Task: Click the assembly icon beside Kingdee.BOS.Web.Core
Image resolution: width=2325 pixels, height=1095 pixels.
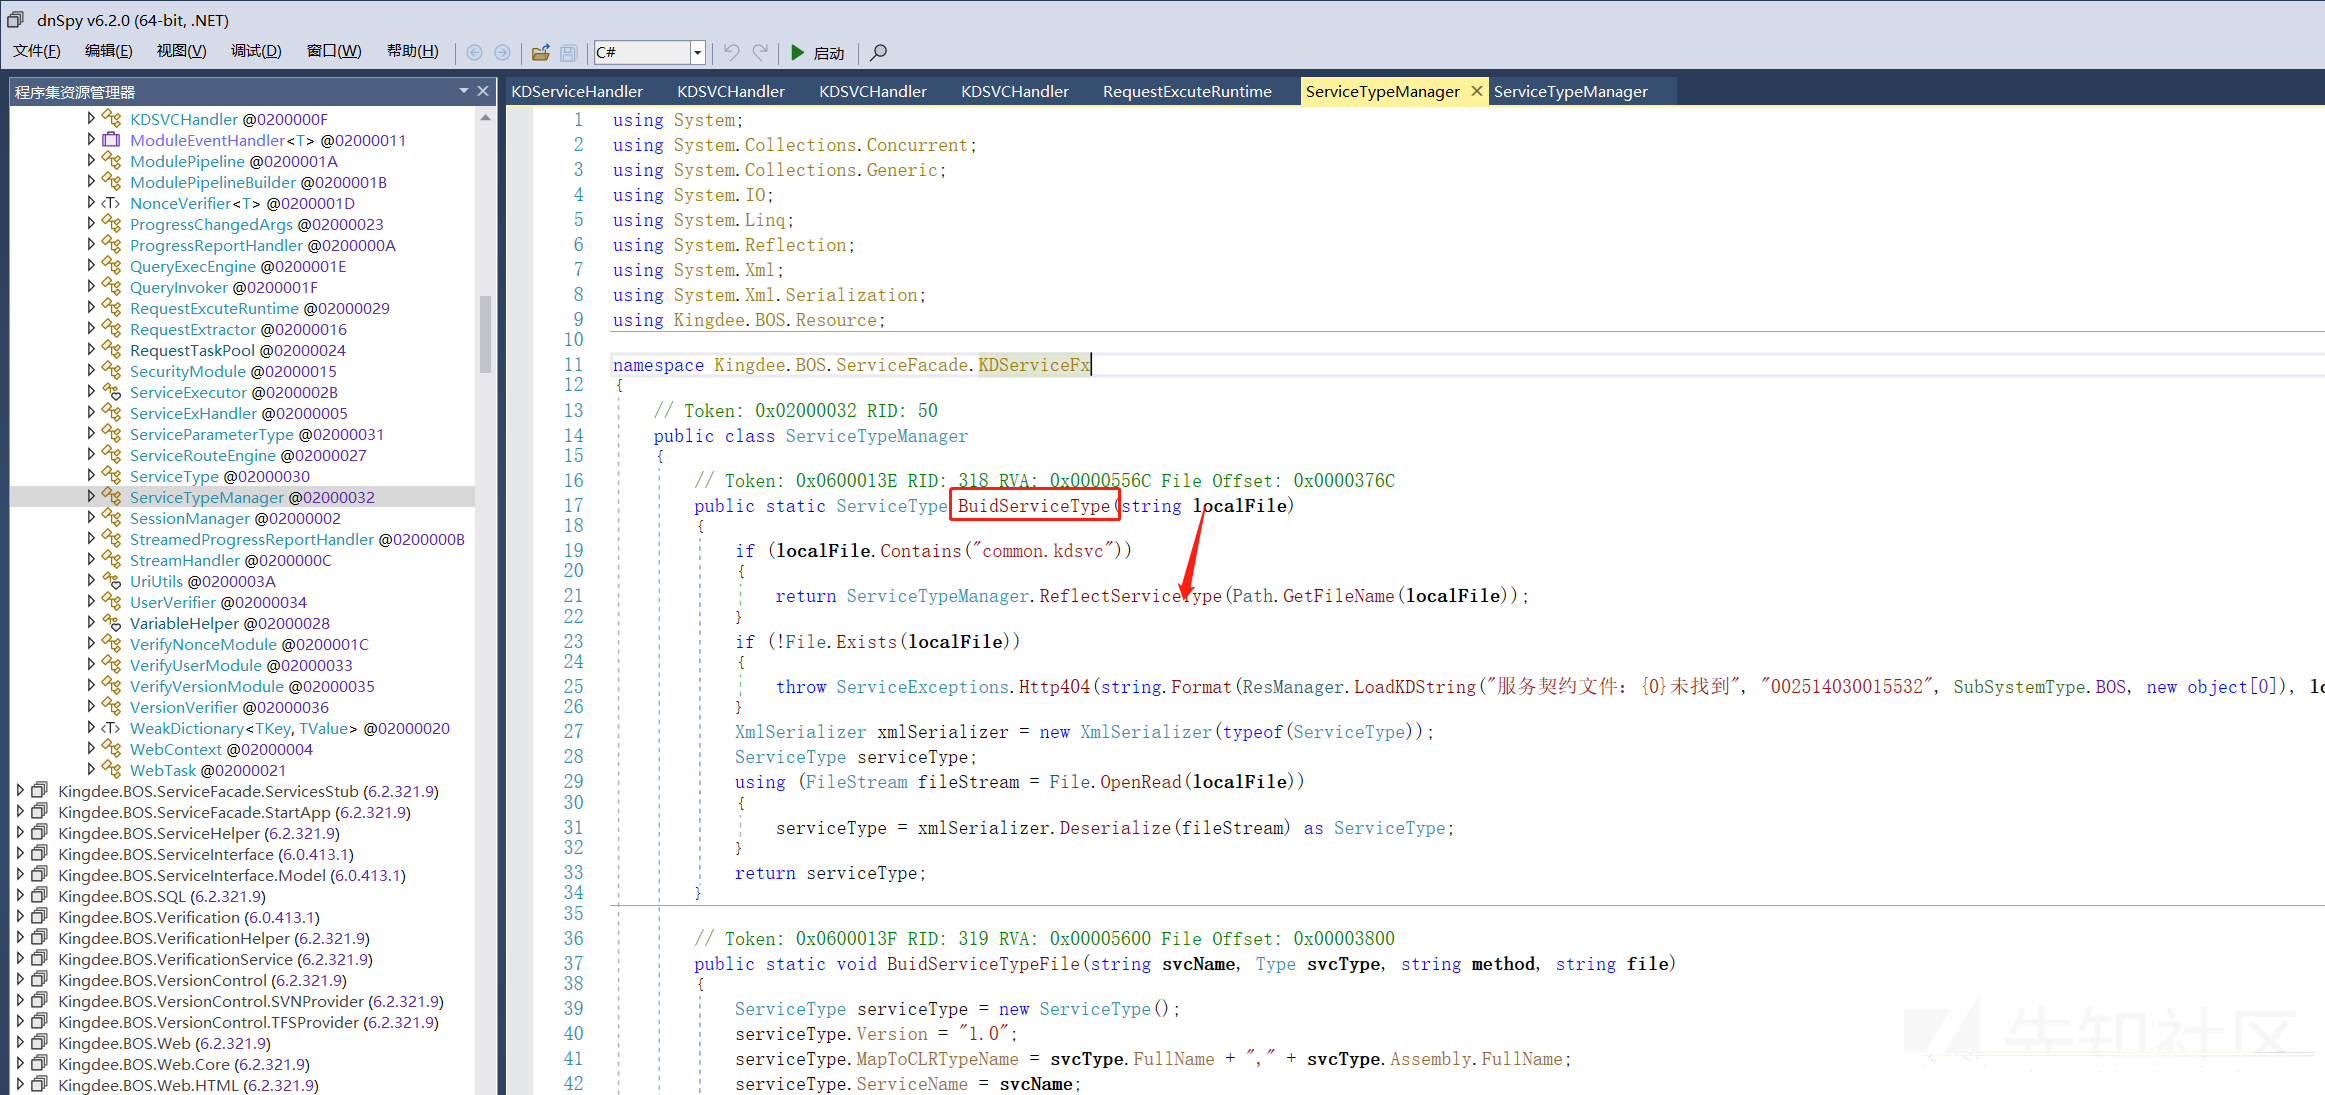Action: 40,1063
